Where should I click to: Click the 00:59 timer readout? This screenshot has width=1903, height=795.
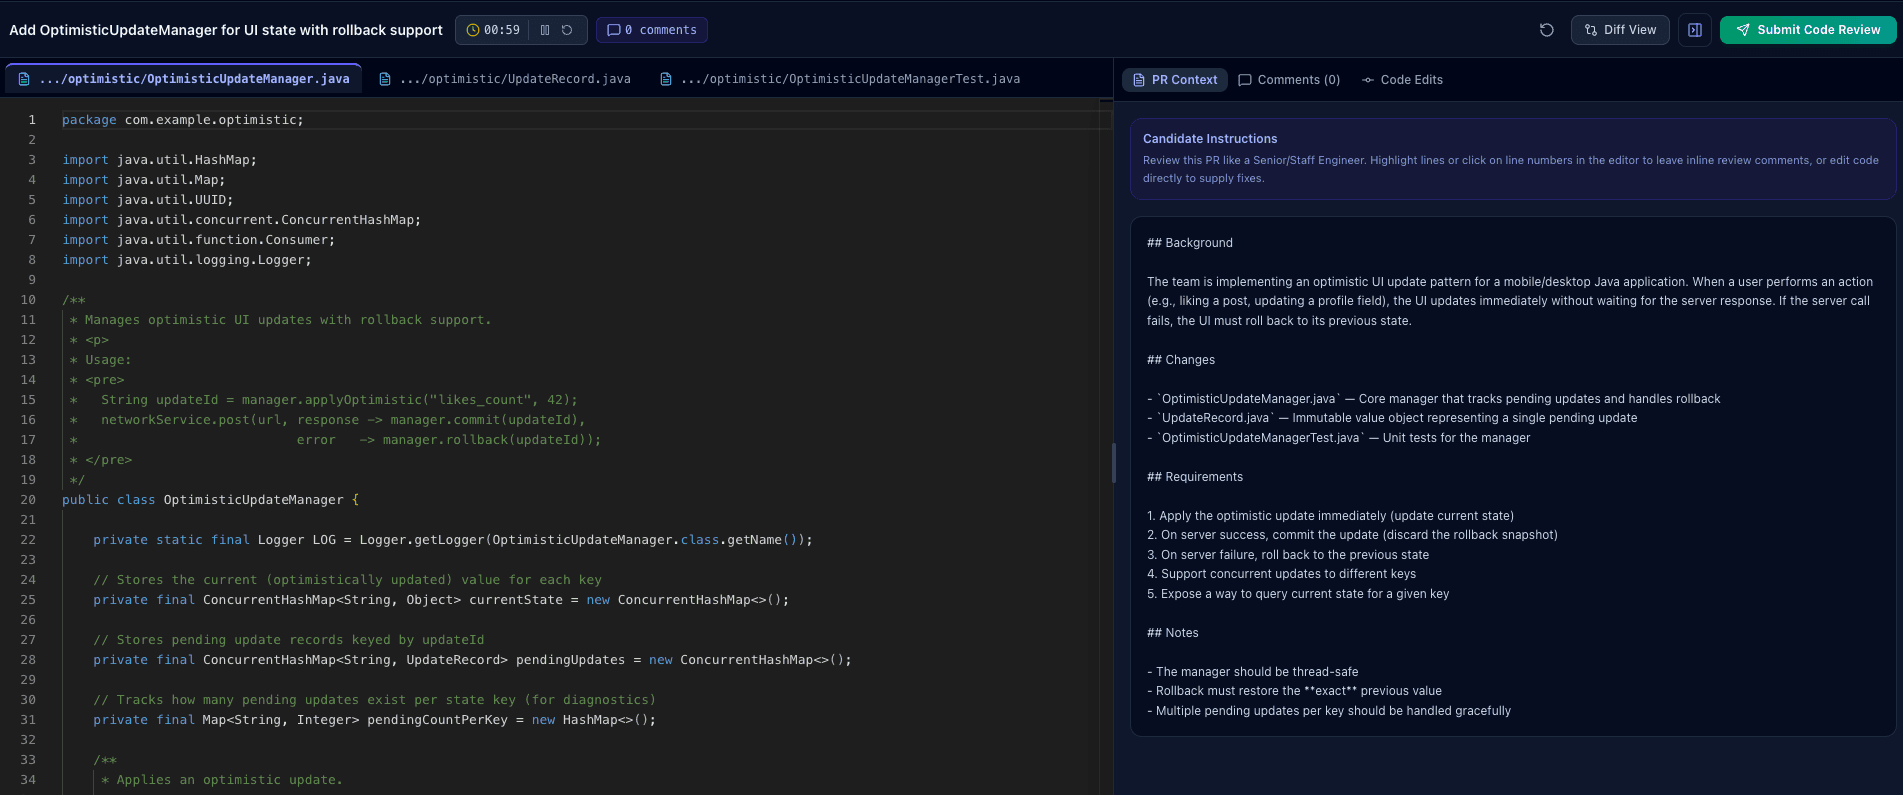(x=502, y=30)
